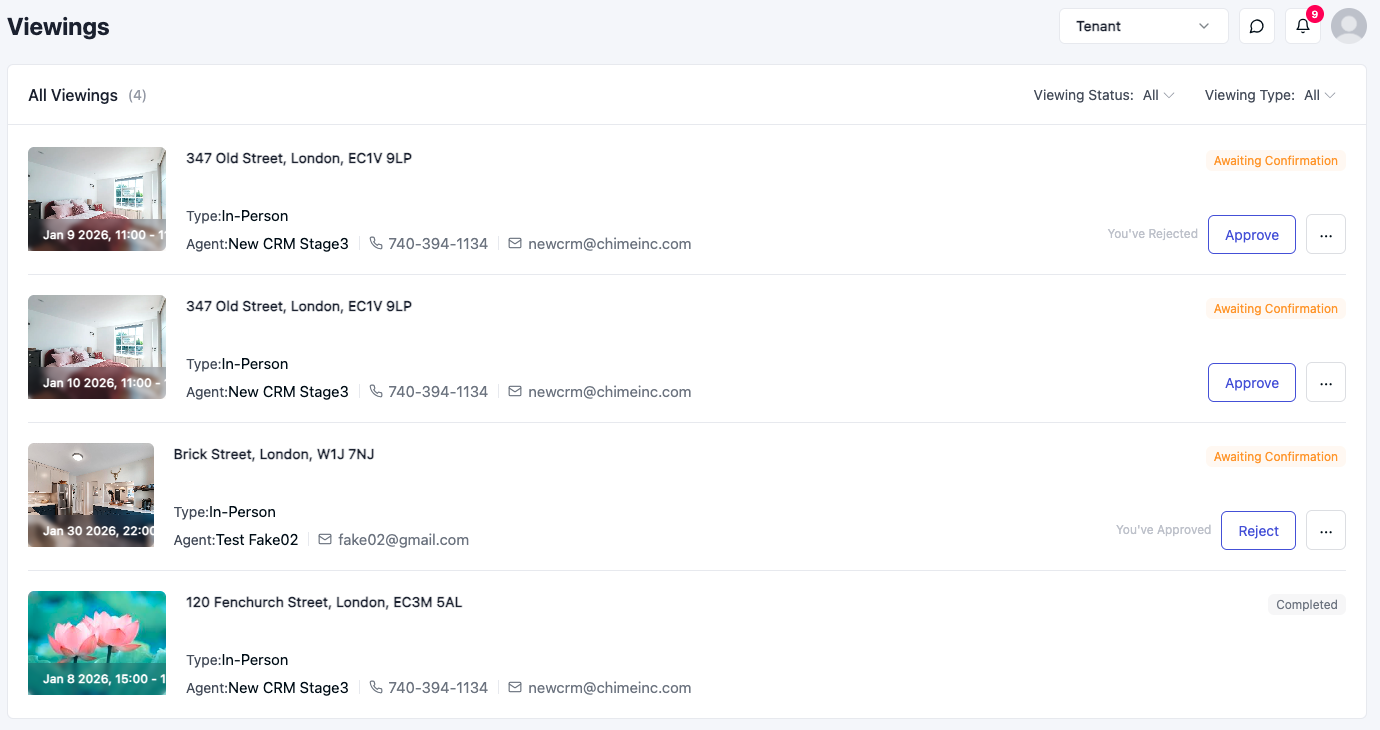The width and height of the screenshot is (1380, 730).
Task: Click the newcrm@chimeinc.com email on Fenchurch viewing
Action: [610, 688]
